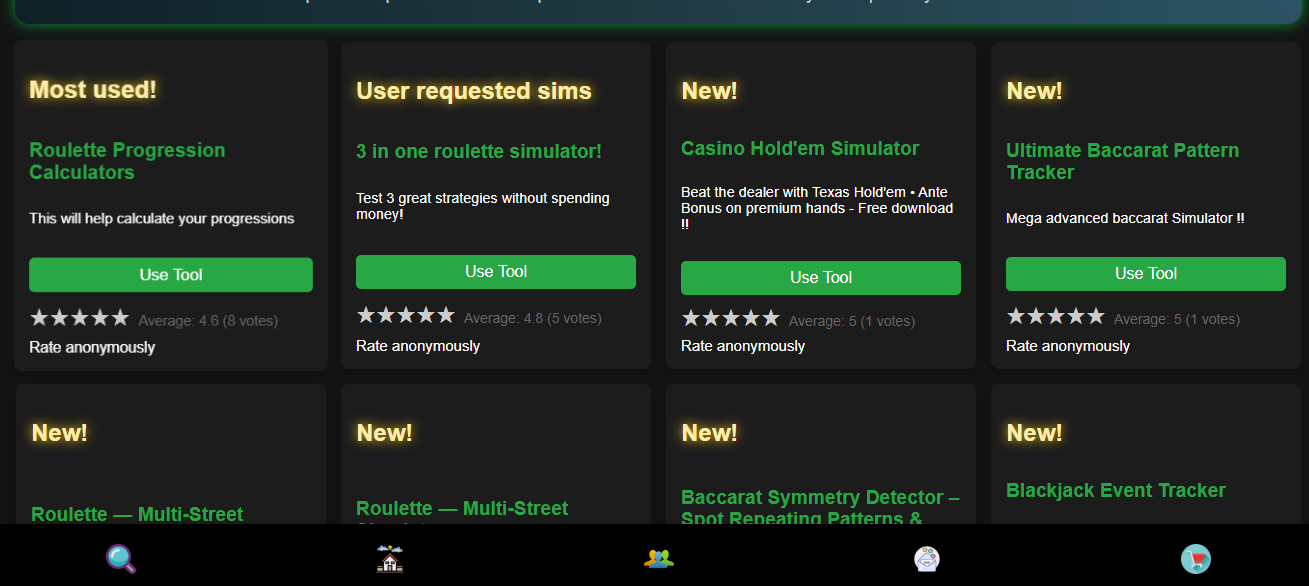This screenshot has height=586, width=1309.
Task: Open the community people group icon
Action: coord(658,558)
